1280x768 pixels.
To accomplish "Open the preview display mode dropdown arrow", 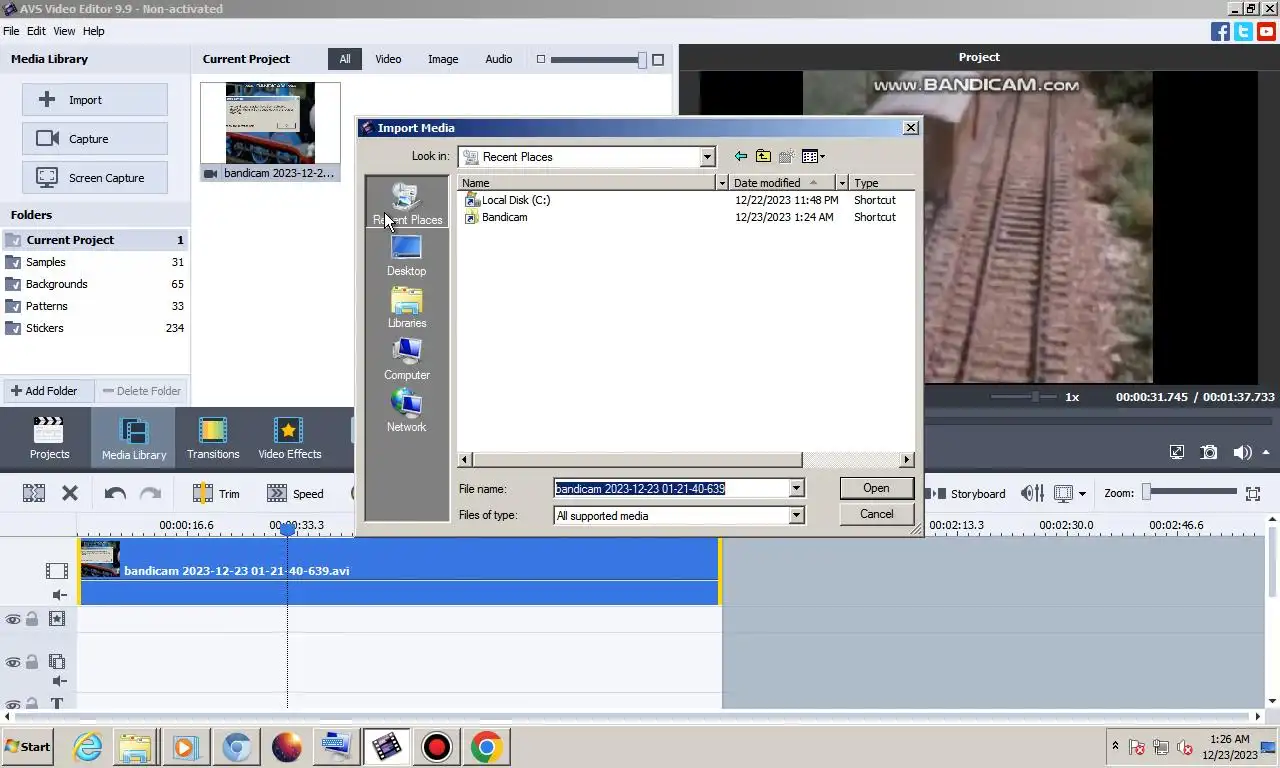I will [x=1082, y=494].
